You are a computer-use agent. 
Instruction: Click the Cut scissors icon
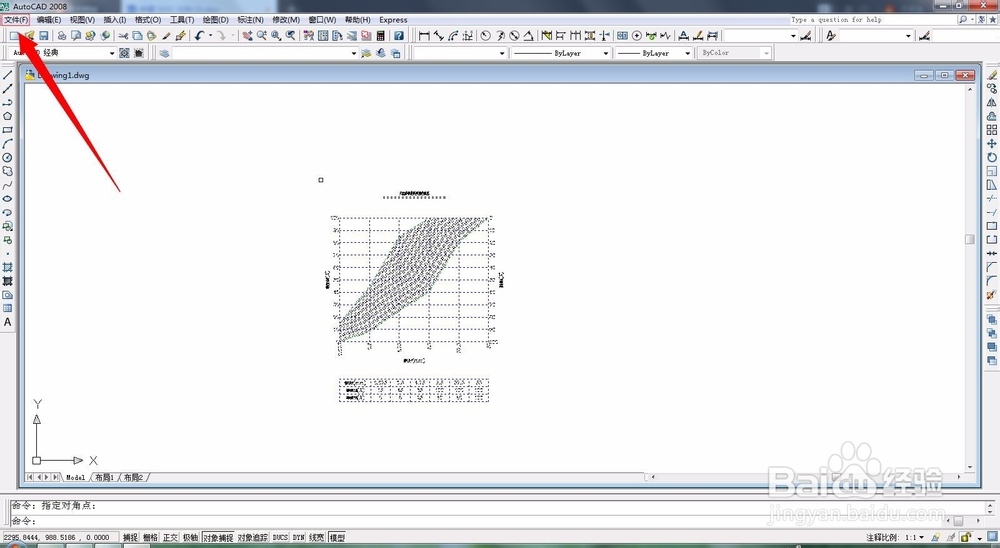[x=123, y=36]
